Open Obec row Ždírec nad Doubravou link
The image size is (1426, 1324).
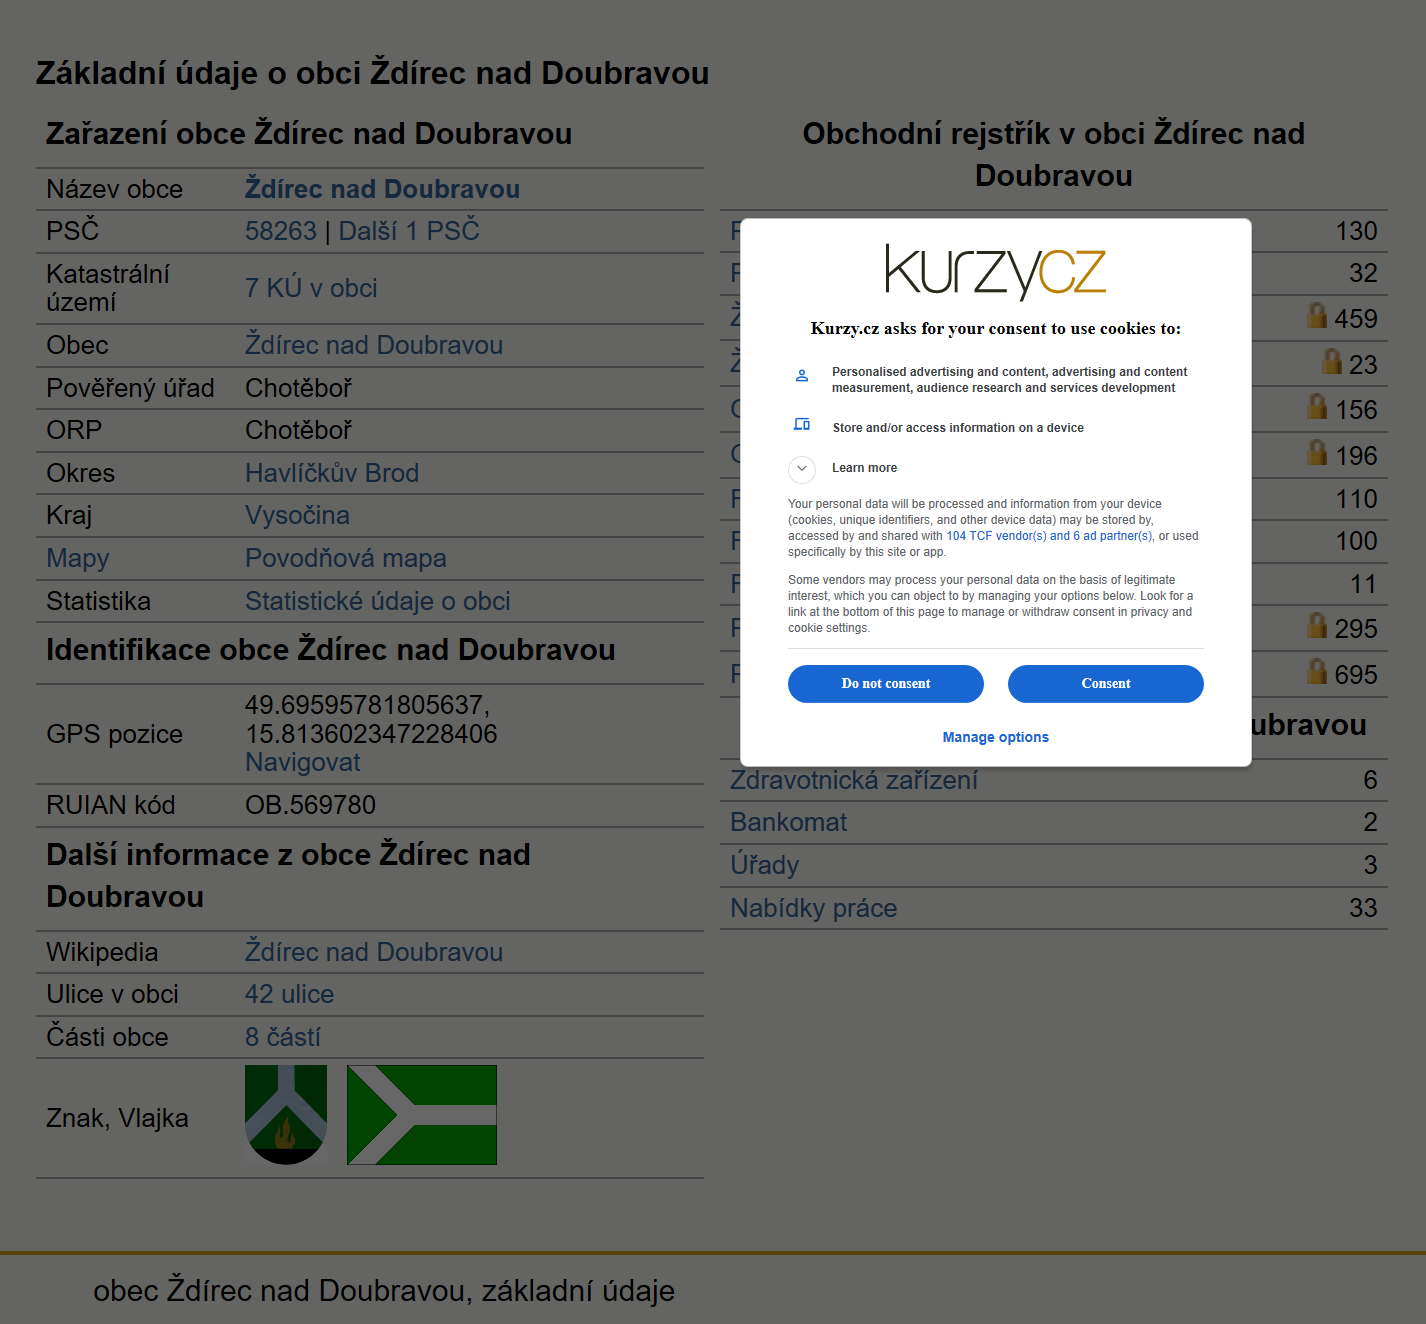[374, 345]
